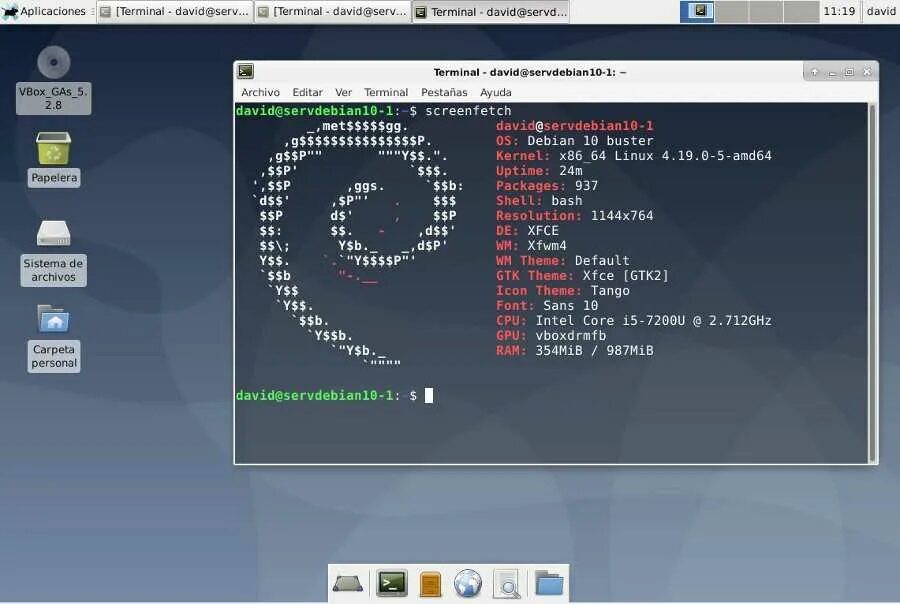Click the terminal window menu icon in title bar
Viewport: 900px width, 604px height.
(246, 71)
